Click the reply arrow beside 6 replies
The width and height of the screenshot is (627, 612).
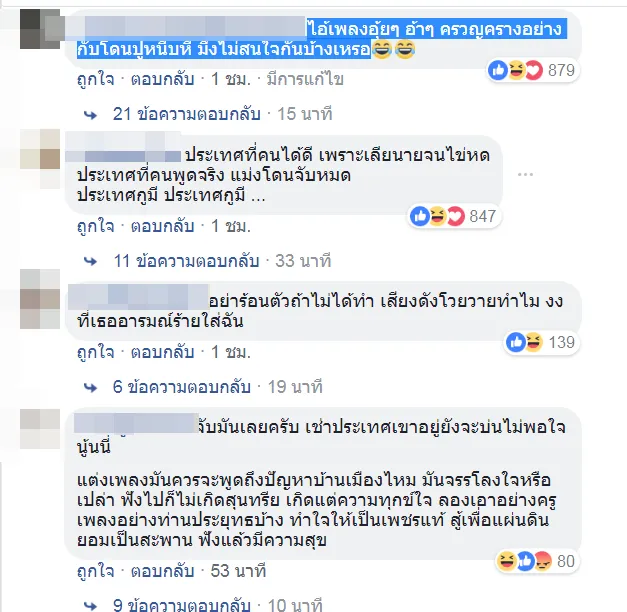(x=91, y=388)
